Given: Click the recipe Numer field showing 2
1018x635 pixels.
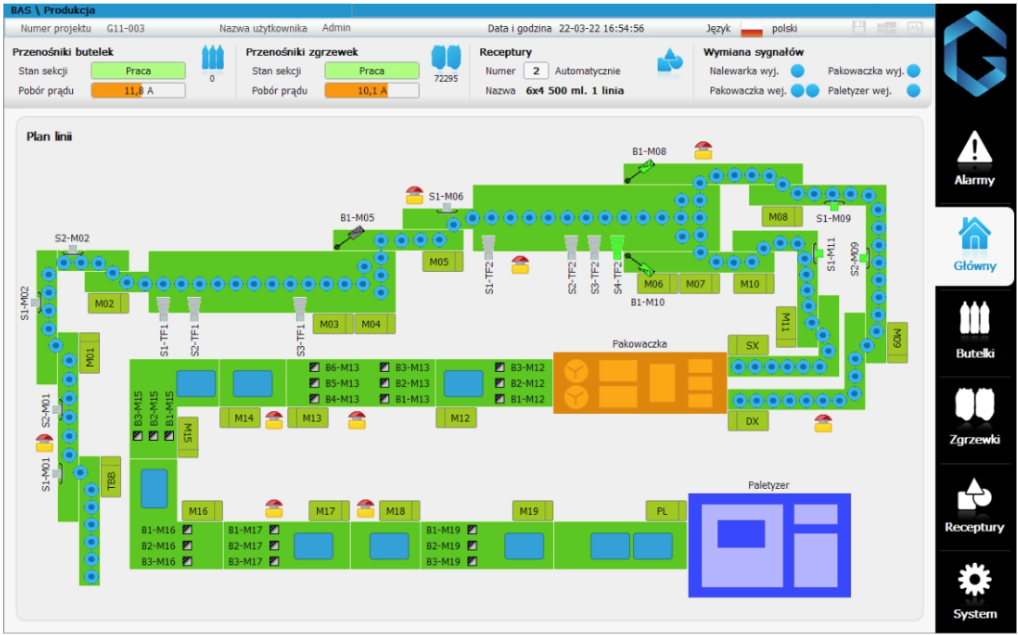Looking at the screenshot, I should point(536,71).
